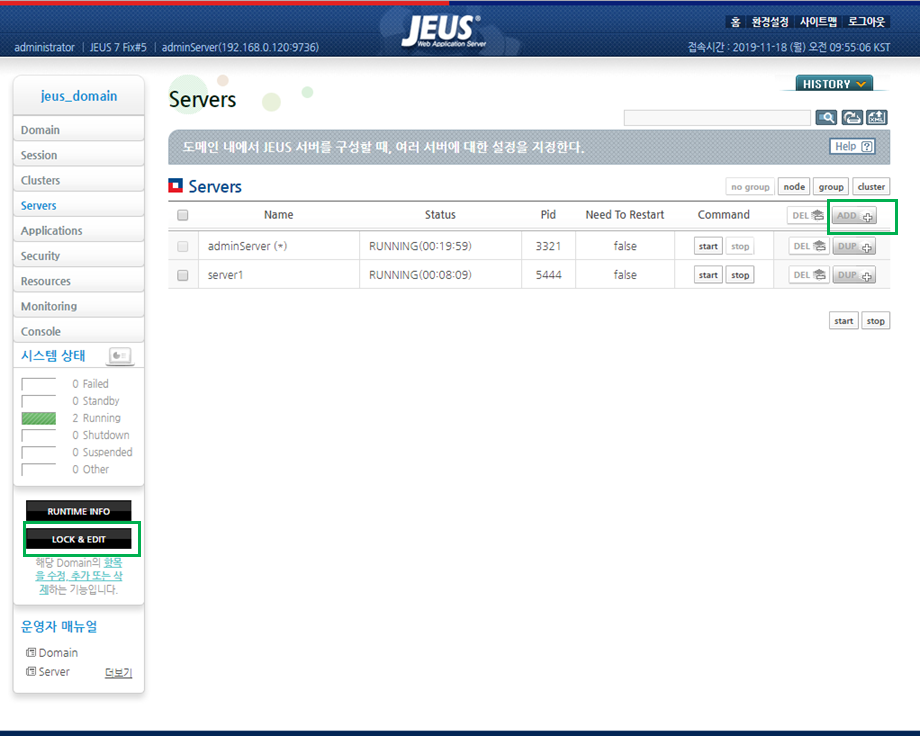The height and width of the screenshot is (736, 920).
Task: Click the 사이트맵 header link
Action: point(818,22)
